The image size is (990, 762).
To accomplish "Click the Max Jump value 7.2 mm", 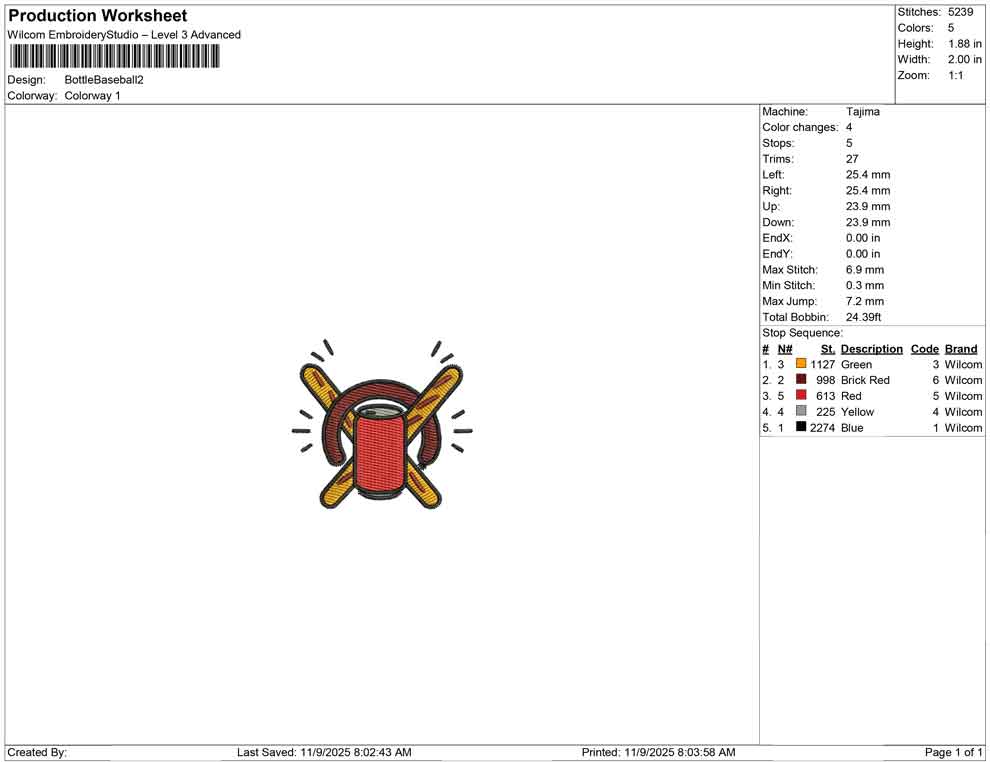I will click(x=865, y=301).
